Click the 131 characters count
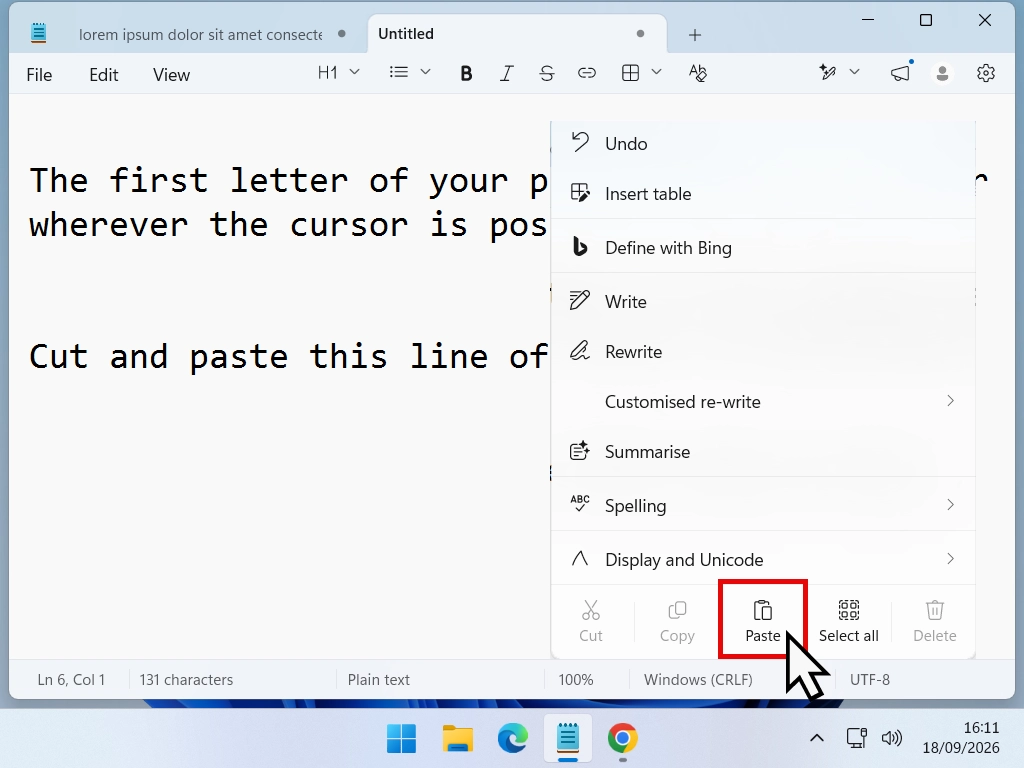Screen dimensions: 1024x768 186,680
